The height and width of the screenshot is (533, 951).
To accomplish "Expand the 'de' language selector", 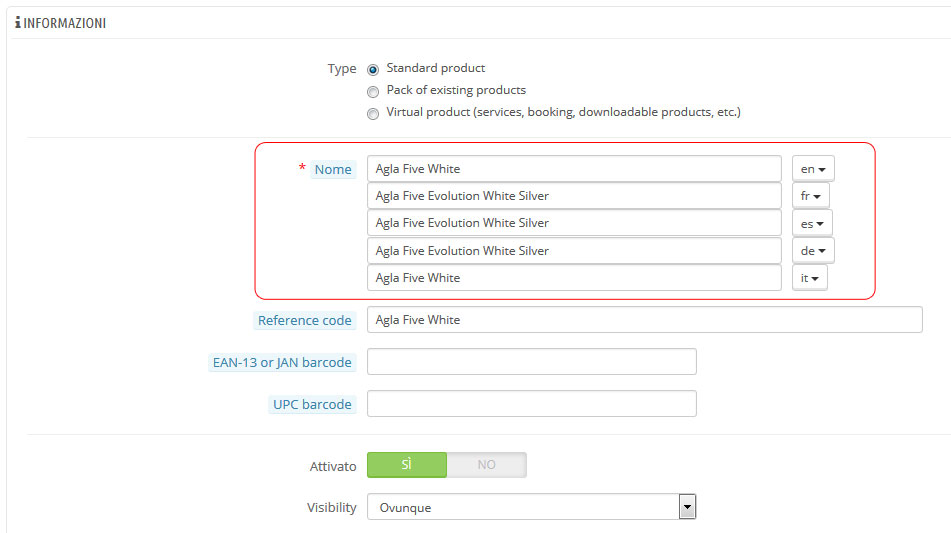I will pos(813,251).
